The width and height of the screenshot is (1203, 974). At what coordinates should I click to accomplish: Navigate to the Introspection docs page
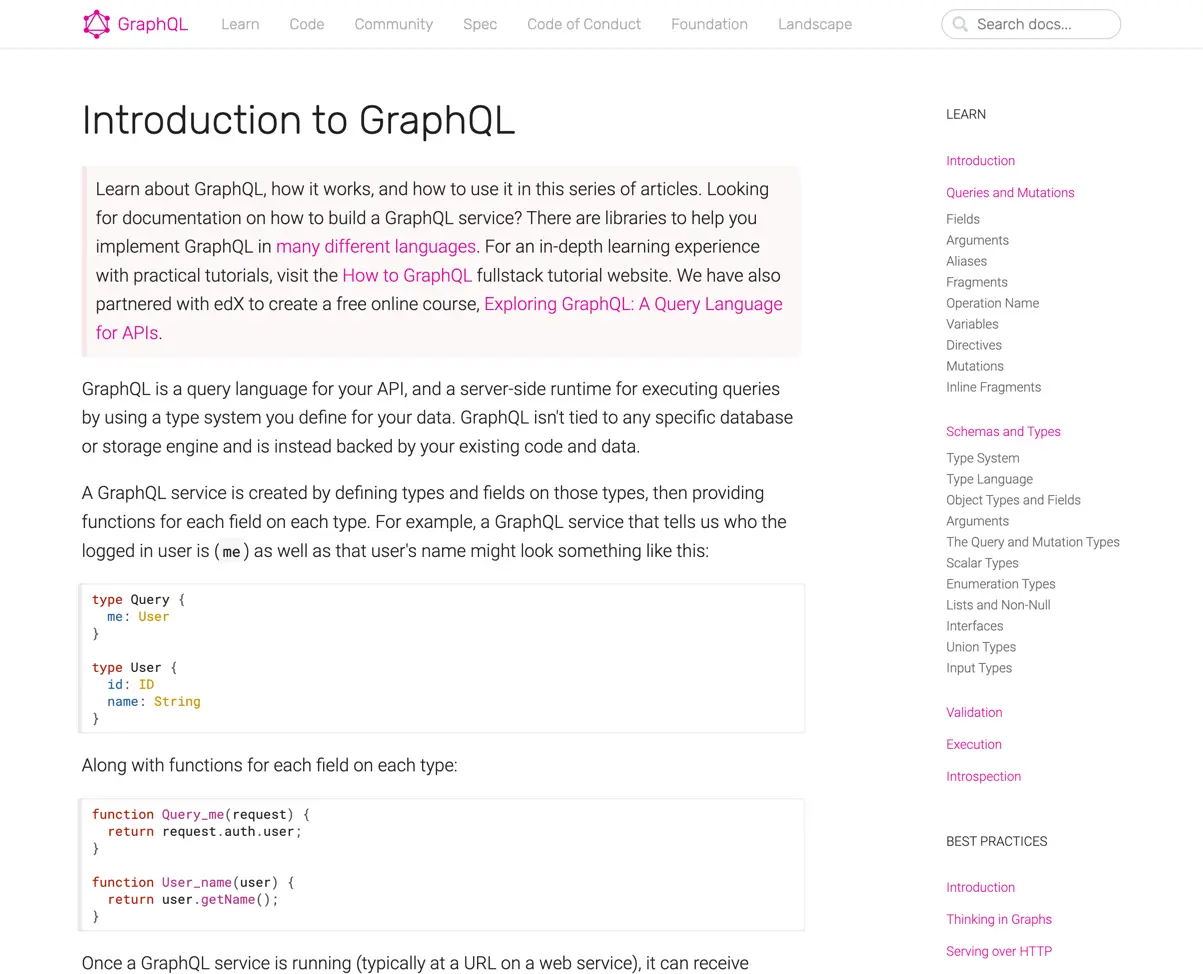(x=983, y=776)
